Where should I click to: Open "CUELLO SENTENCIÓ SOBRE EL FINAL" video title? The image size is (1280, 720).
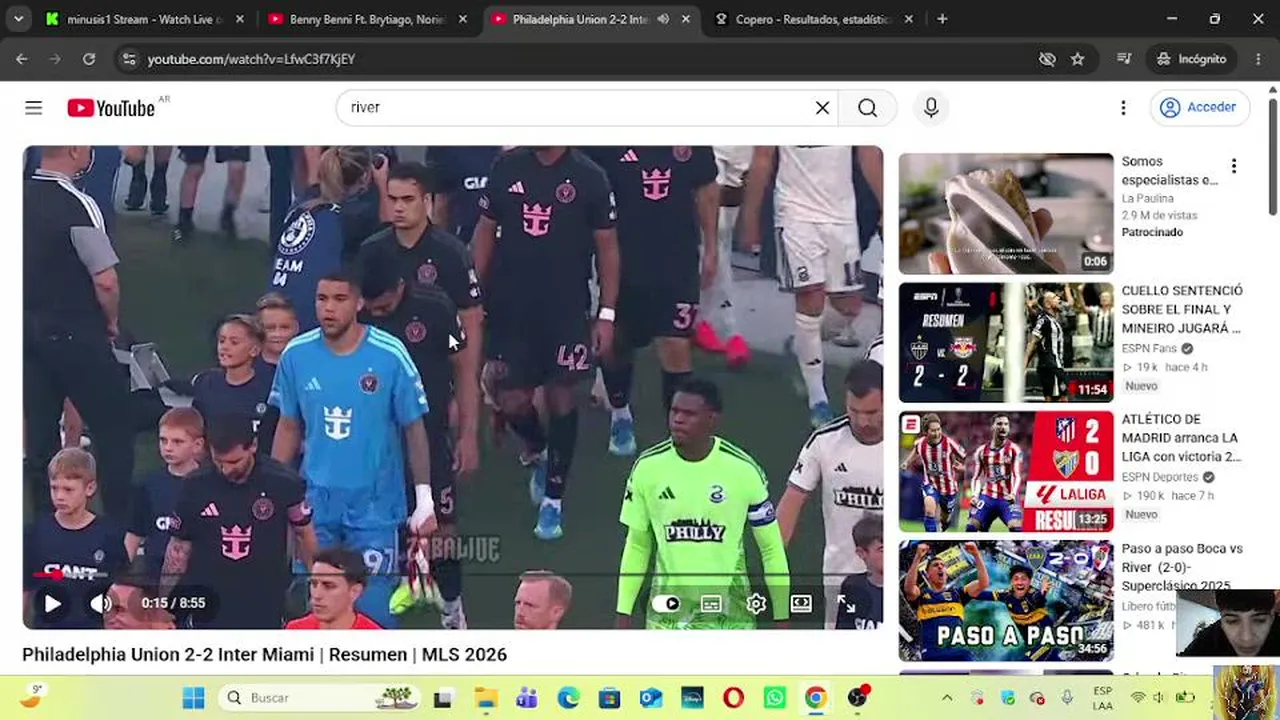tap(1182, 309)
